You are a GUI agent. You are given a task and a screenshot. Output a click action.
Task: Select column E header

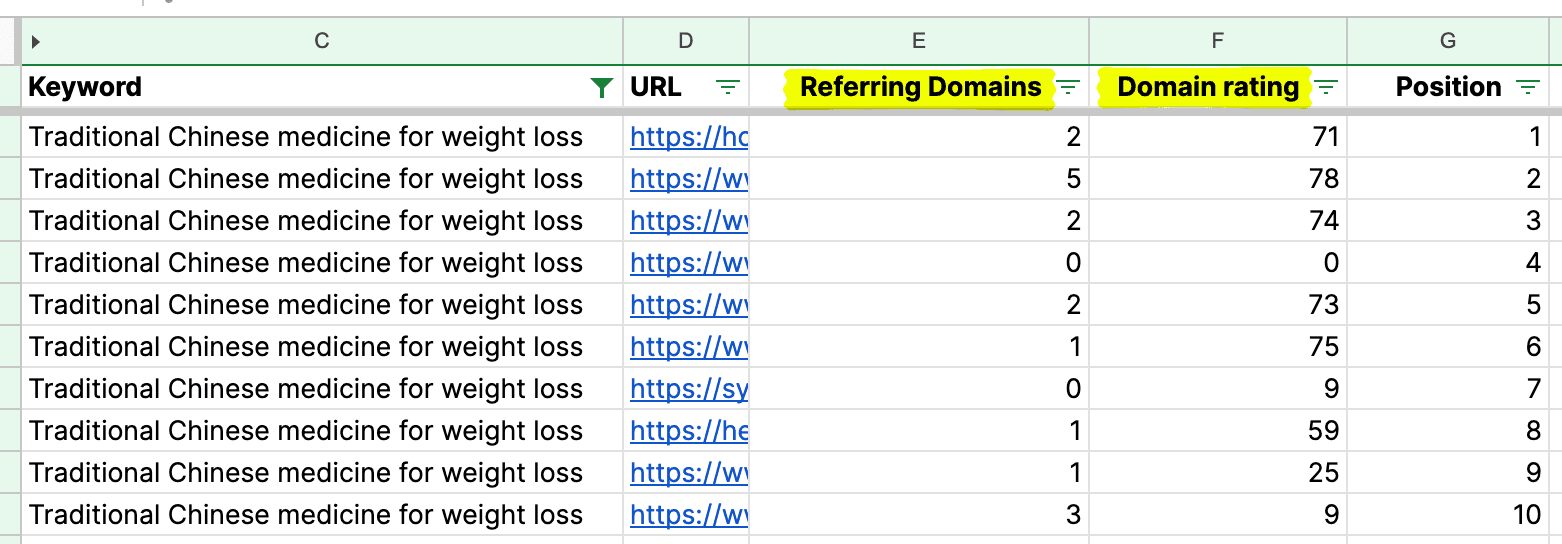[x=918, y=41]
